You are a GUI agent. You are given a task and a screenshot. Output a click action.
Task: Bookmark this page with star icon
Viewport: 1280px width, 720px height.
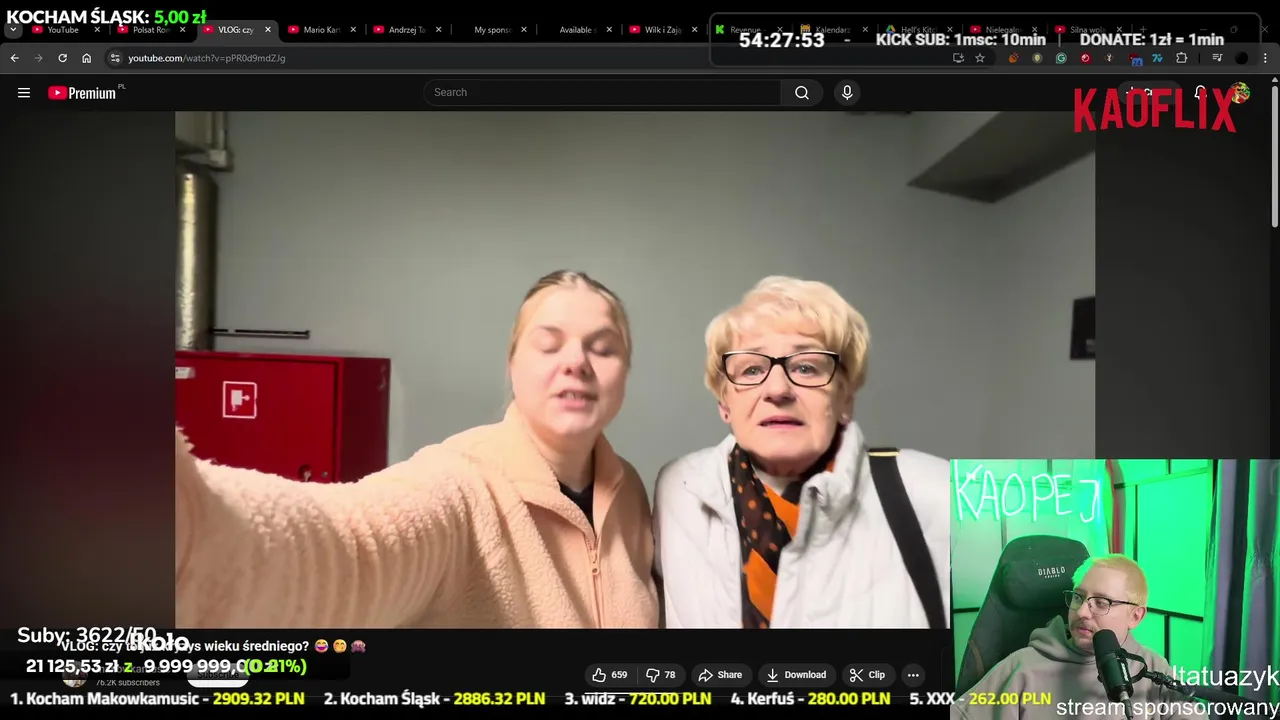click(980, 58)
